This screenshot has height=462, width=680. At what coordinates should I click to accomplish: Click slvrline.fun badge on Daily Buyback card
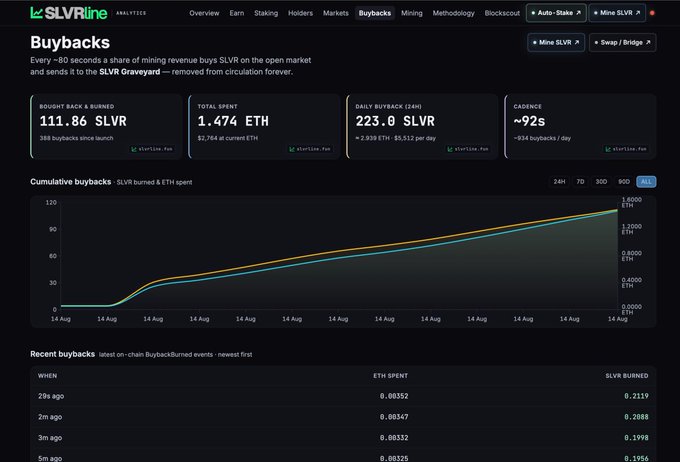pos(468,149)
